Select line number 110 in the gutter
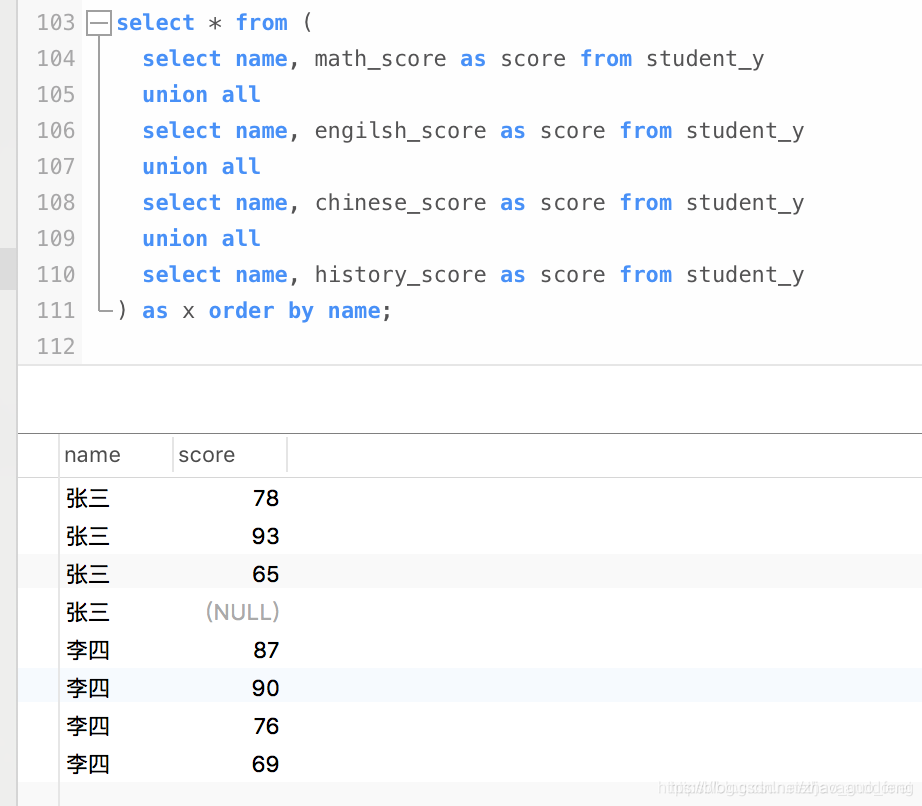Screen dimensions: 922x806 tap(56, 274)
